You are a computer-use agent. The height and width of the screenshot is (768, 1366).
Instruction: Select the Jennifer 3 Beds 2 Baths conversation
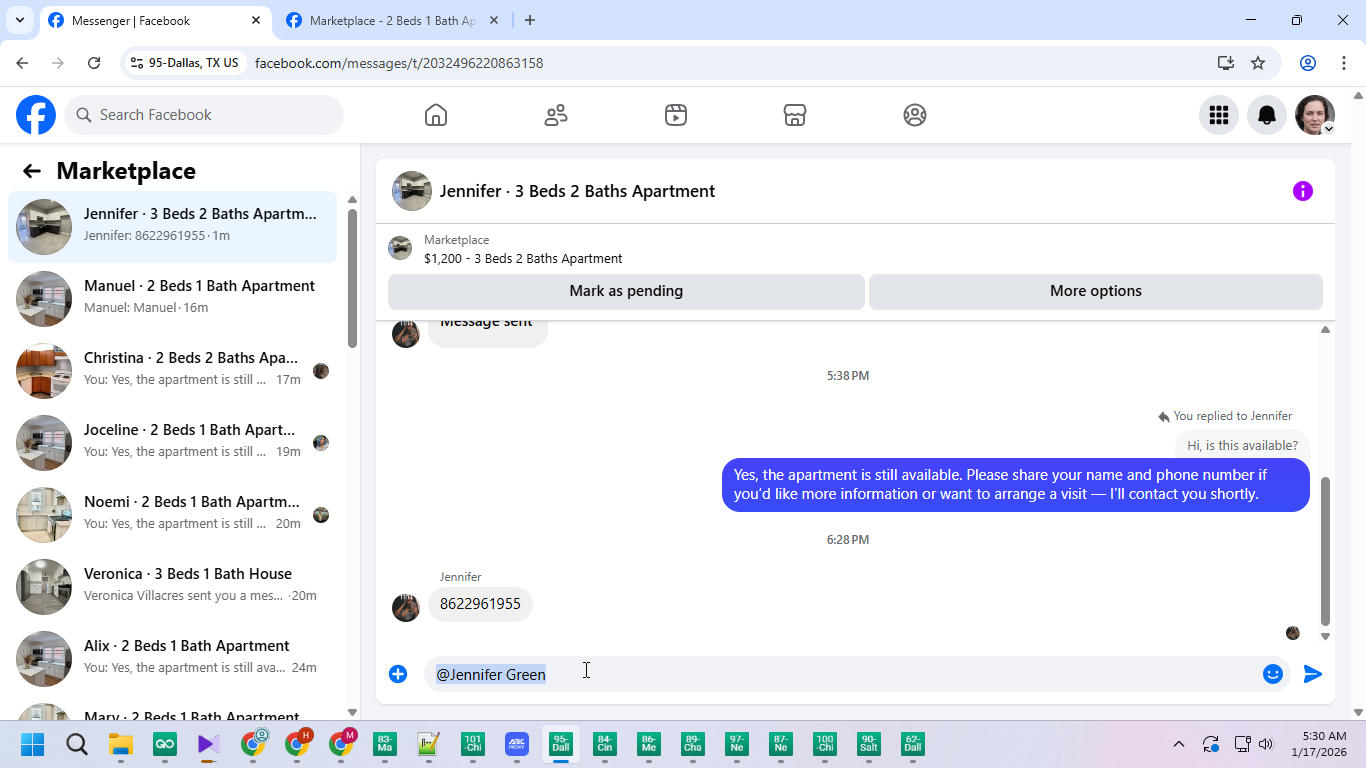tap(172, 227)
